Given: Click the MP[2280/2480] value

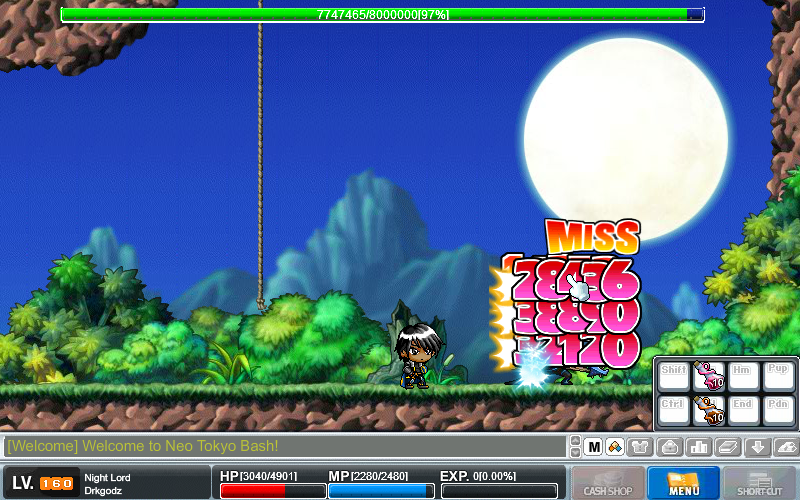Looking at the screenshot, I should pos(368,476).
